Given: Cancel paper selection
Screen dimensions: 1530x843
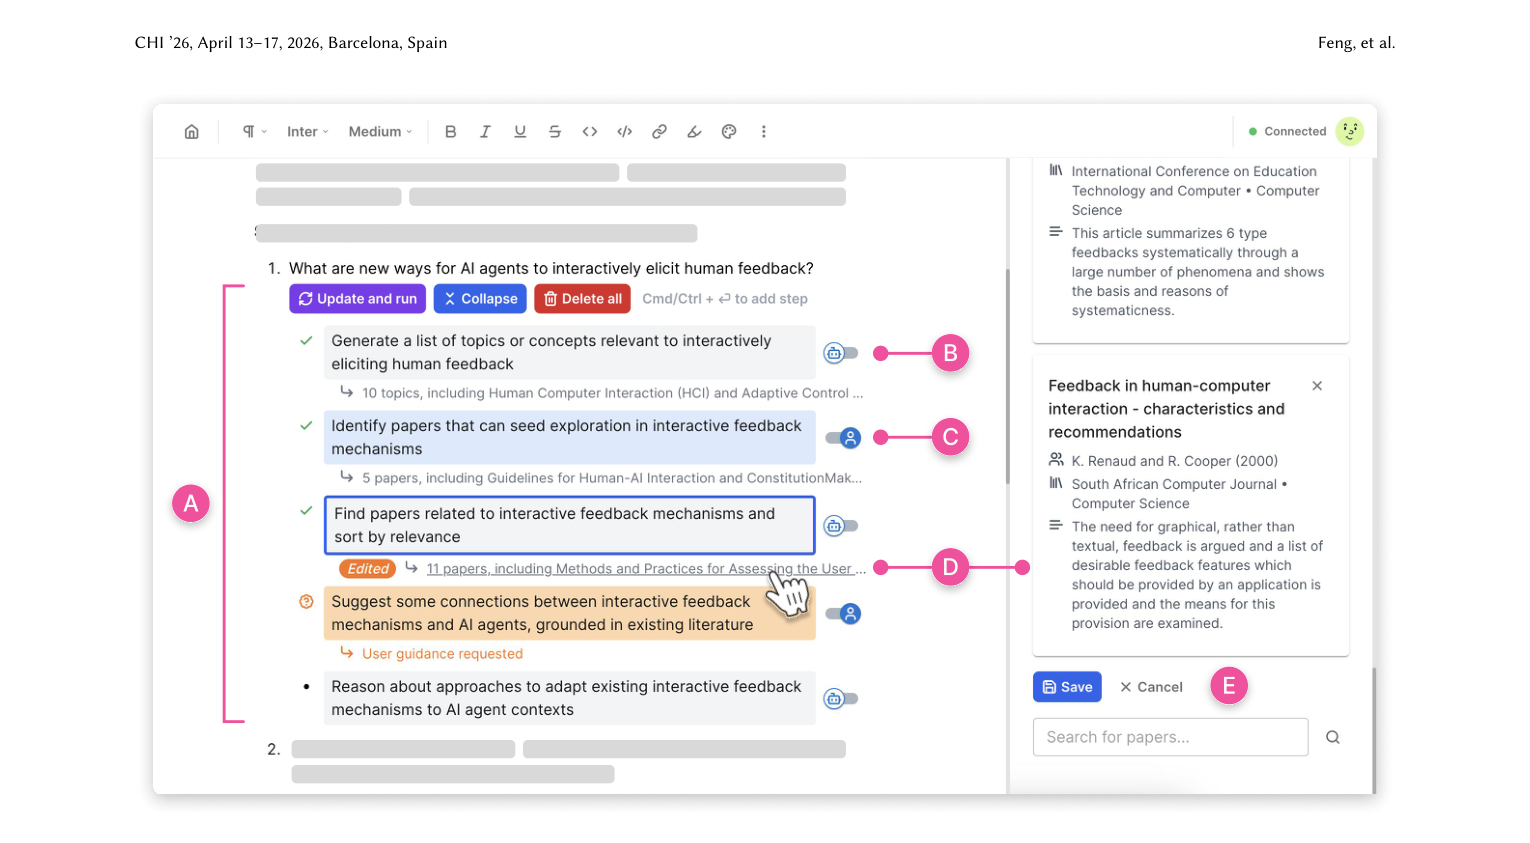Looking at the screenshot, I should tap(1151, 687).
